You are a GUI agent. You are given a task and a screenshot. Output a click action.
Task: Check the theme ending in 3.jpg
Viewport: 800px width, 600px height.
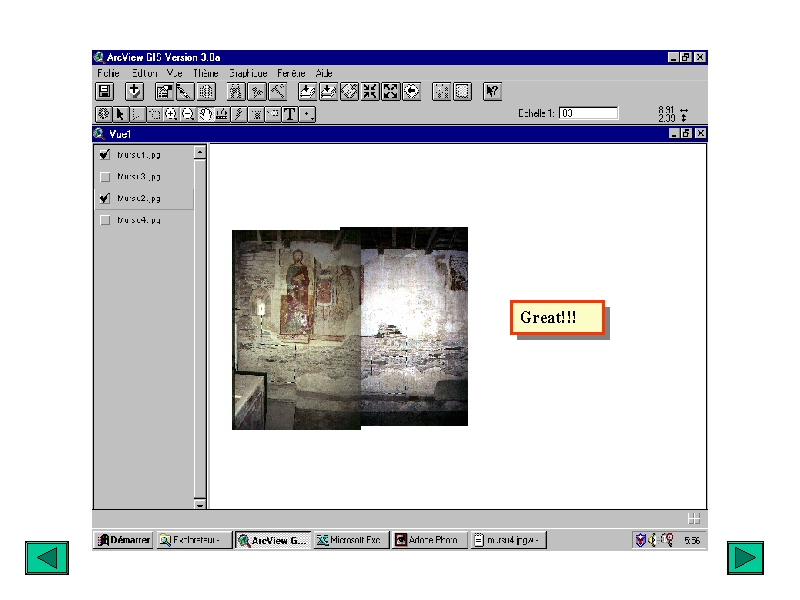(x=105, y=177)
